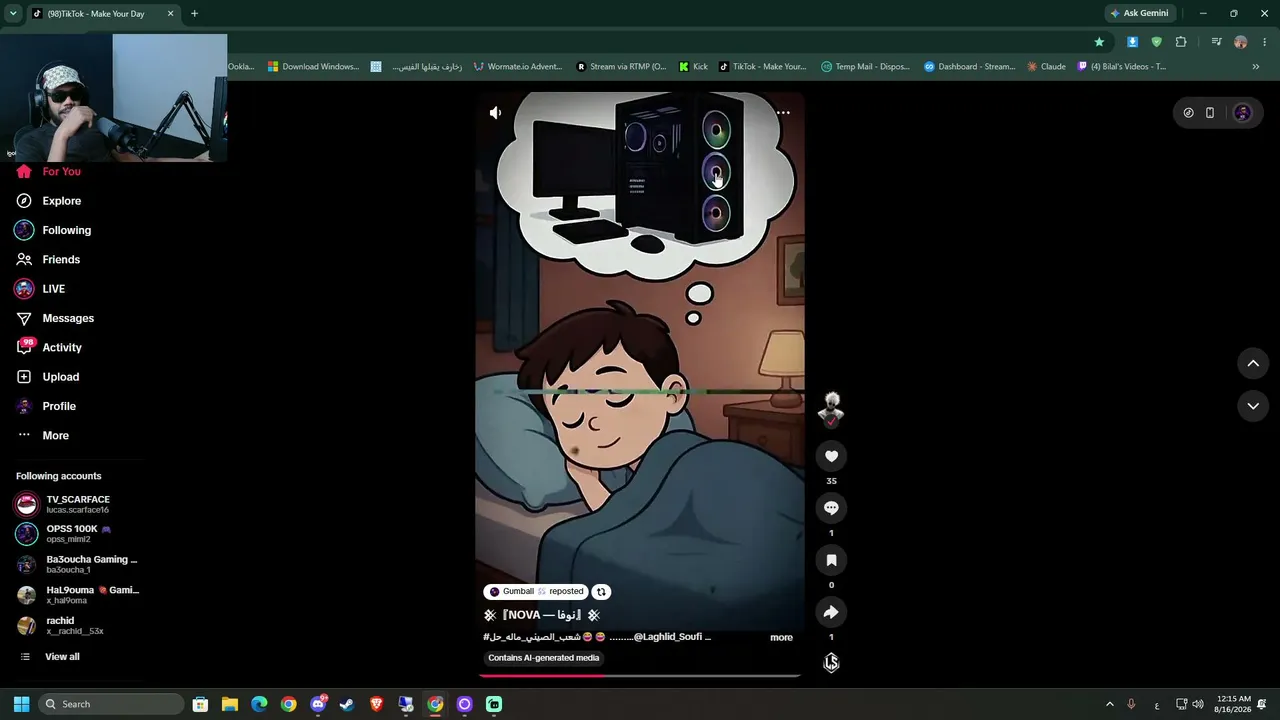This screenshot has width=1280, height=720.
Task: Open the Temp Mail bookmark
Action: 866,67
